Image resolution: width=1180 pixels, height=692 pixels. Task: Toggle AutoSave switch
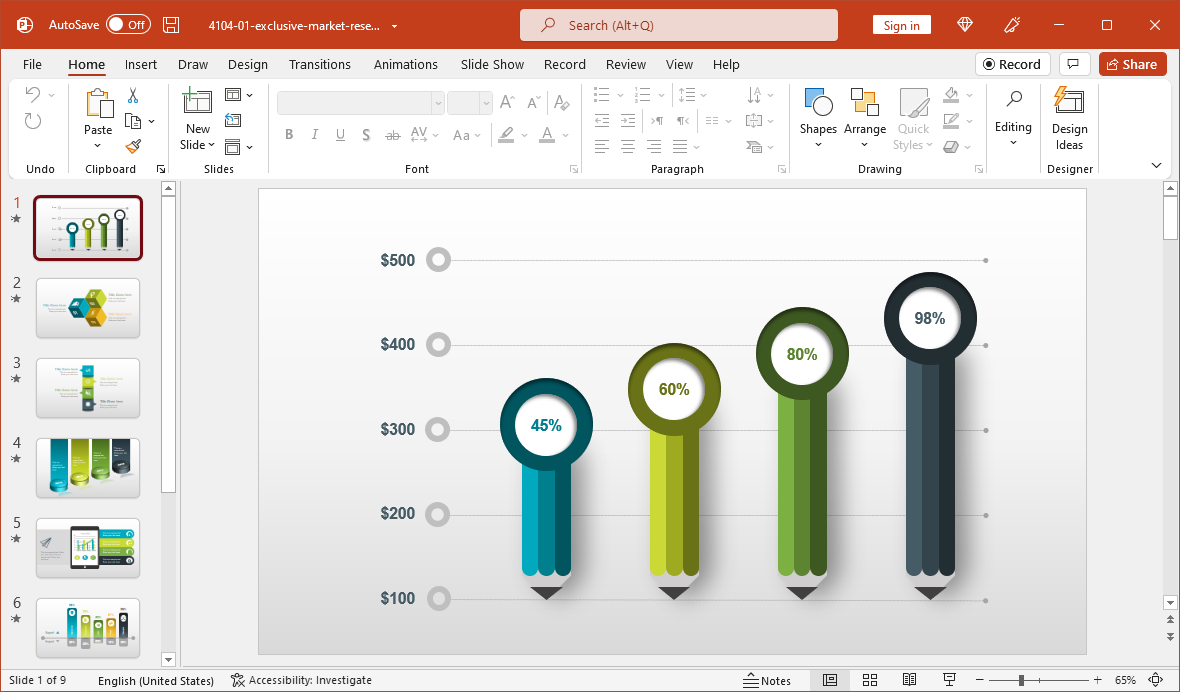[128, 25]
